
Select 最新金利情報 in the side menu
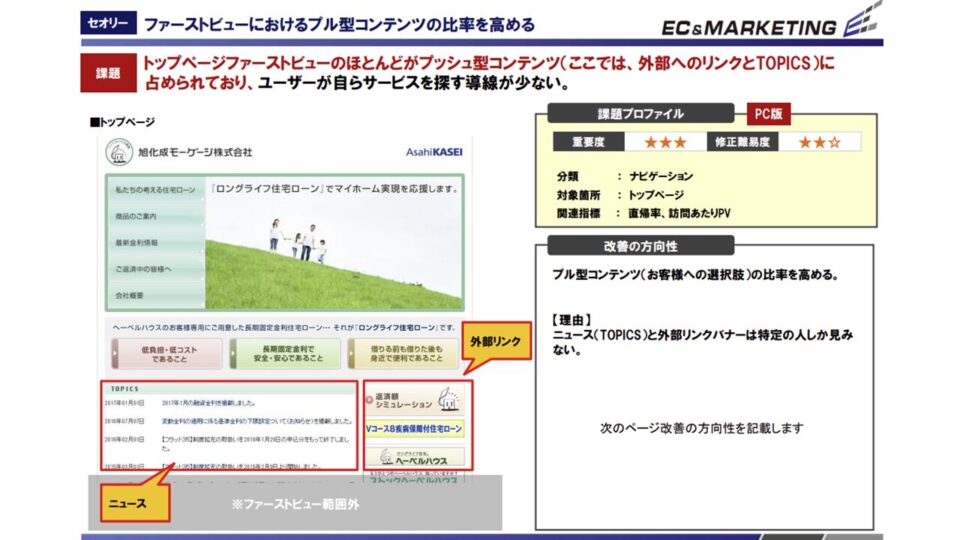click(156, 242)
